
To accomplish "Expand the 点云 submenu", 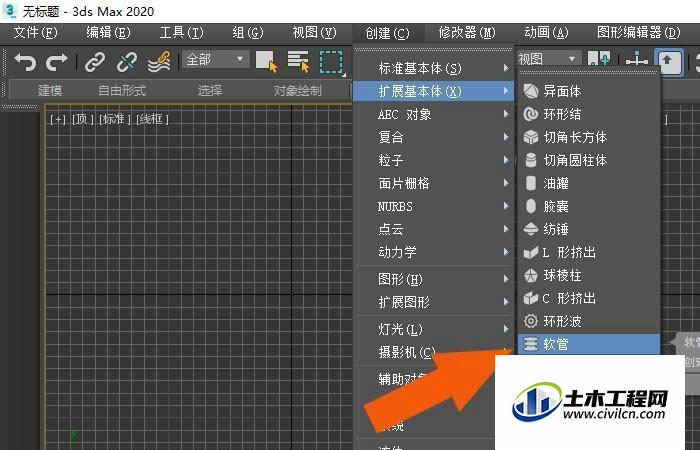I will point(433,229).
